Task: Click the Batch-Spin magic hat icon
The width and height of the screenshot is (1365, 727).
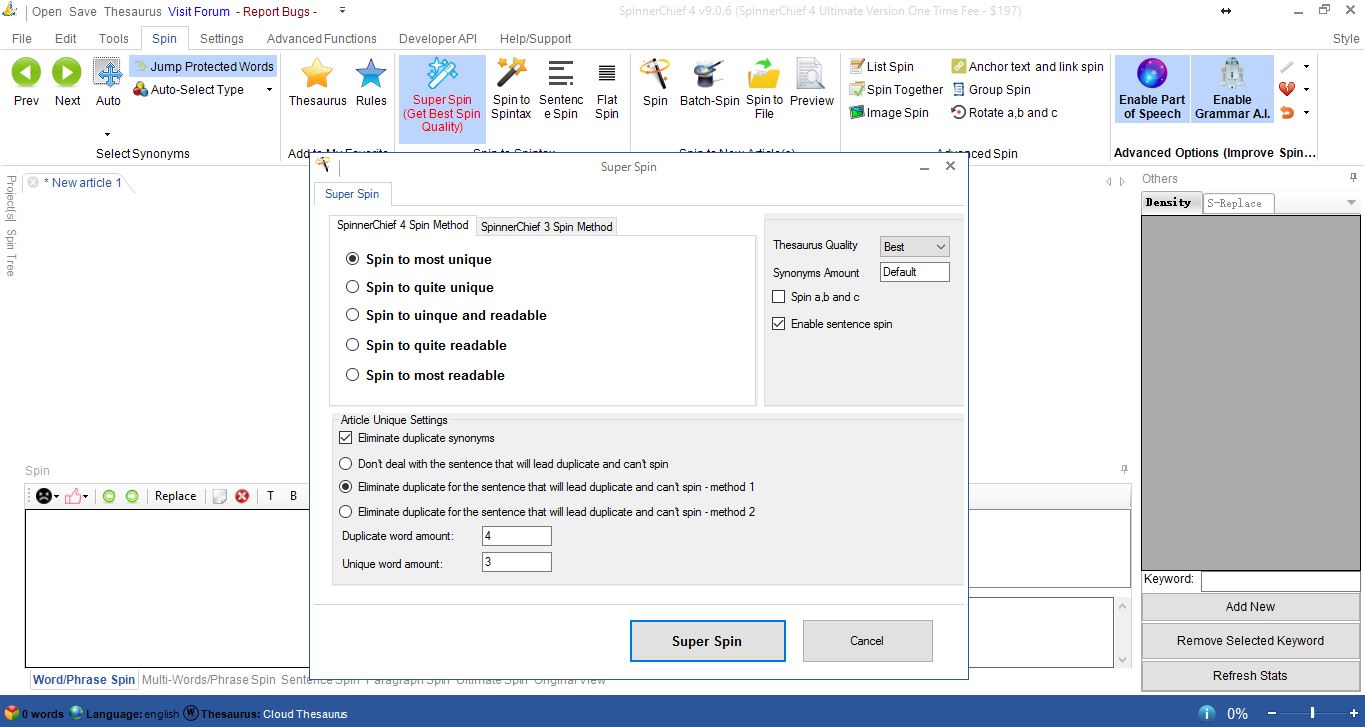Action: tap(709, 74)
